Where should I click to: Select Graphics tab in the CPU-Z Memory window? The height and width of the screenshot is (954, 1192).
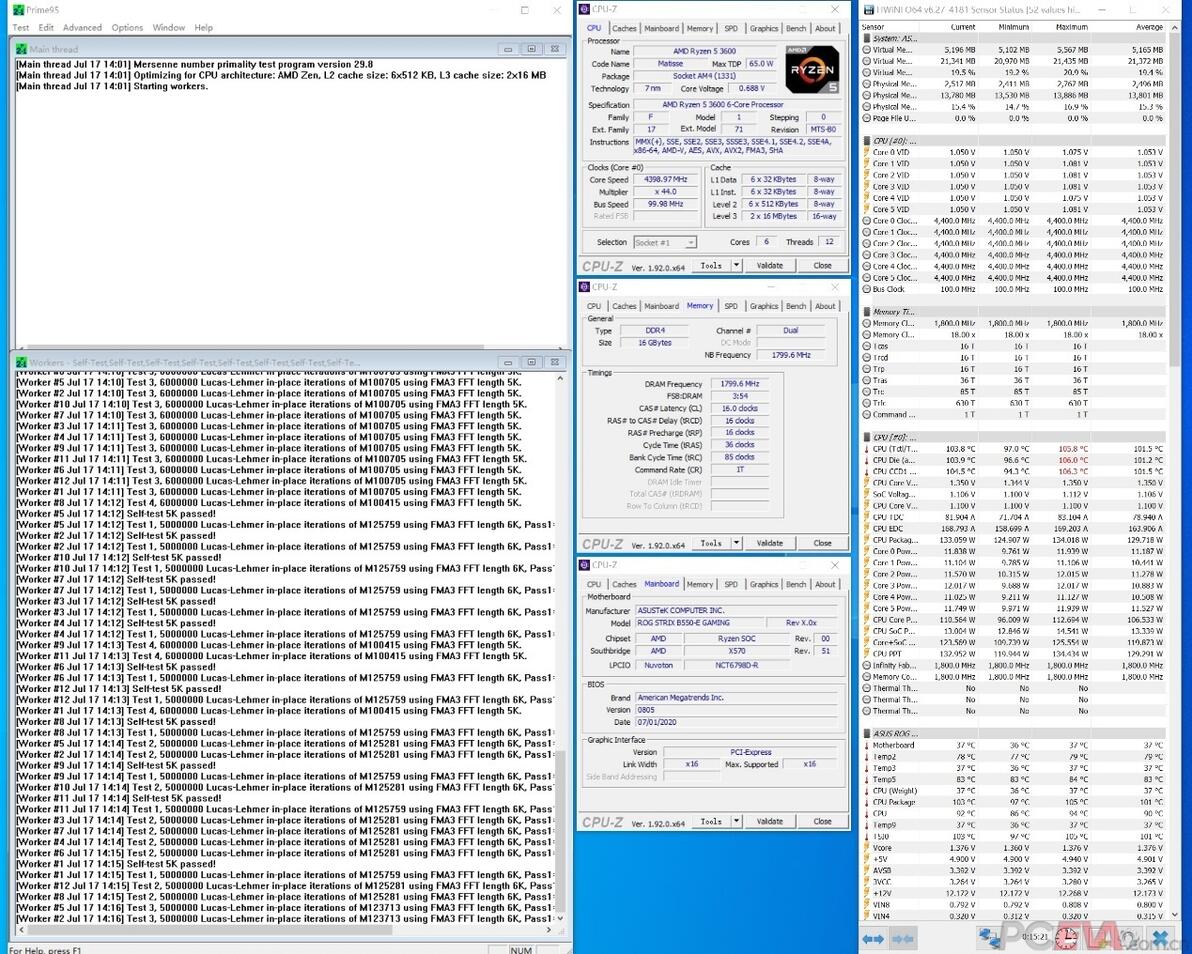pos(763,306)
